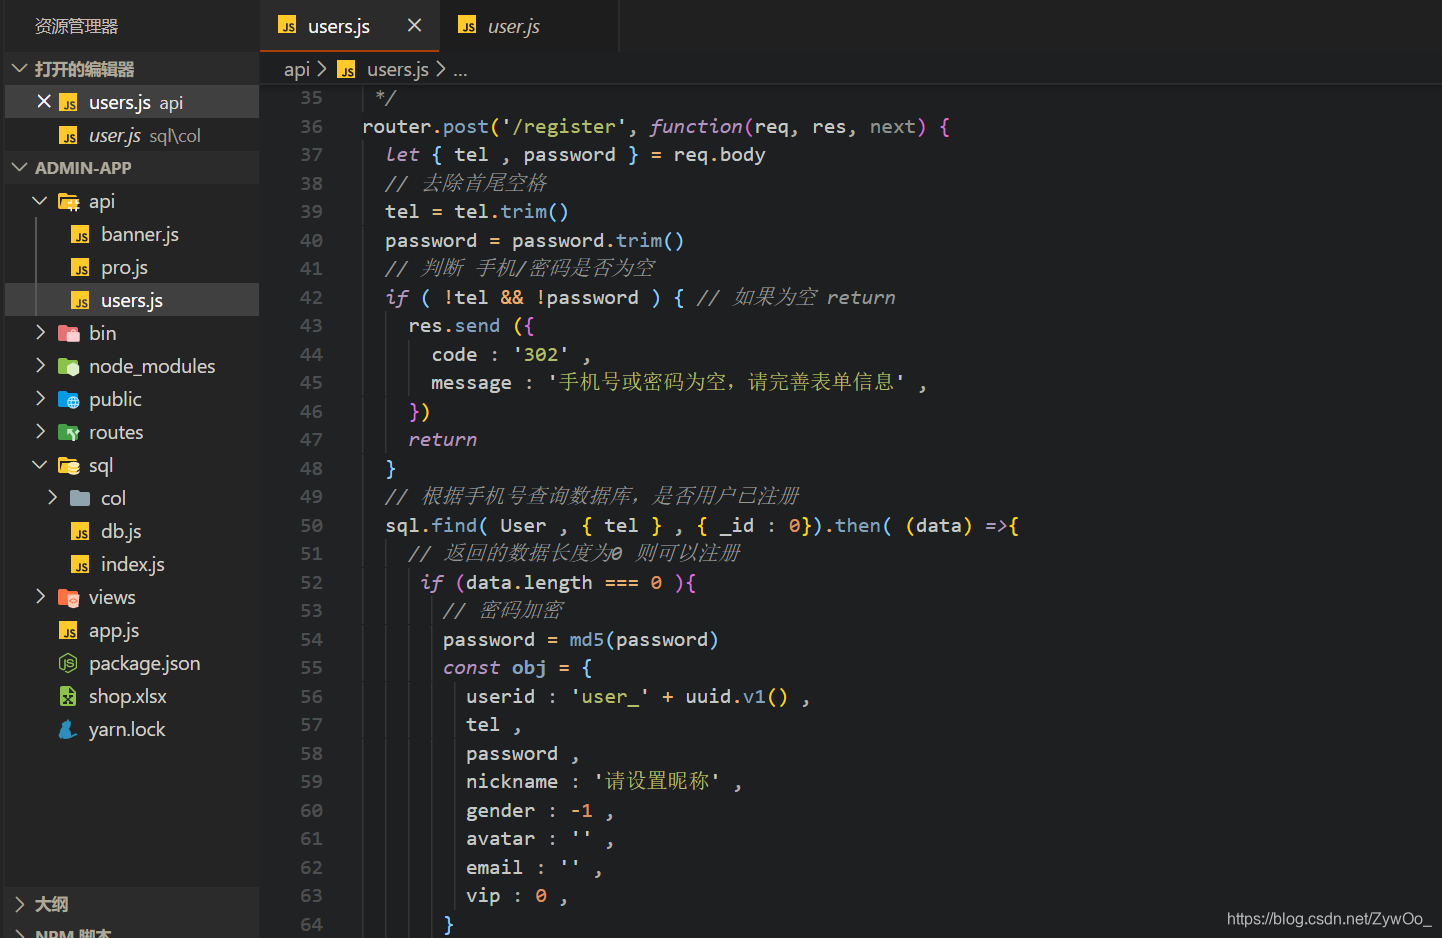Screen dimensions: 1442x938
Task: Click md5(password) call on line 54
Action: 644,640
